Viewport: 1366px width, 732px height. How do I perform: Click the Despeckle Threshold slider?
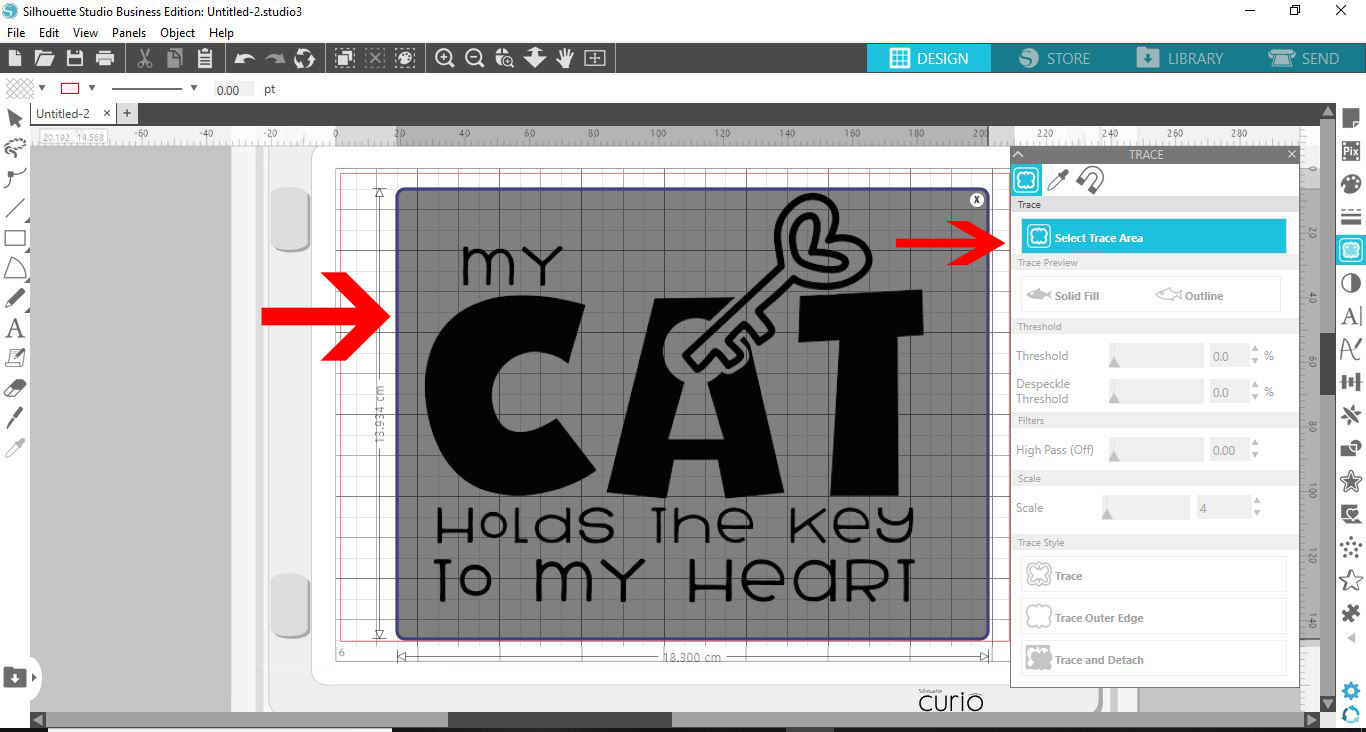[x=1156, y=392]
